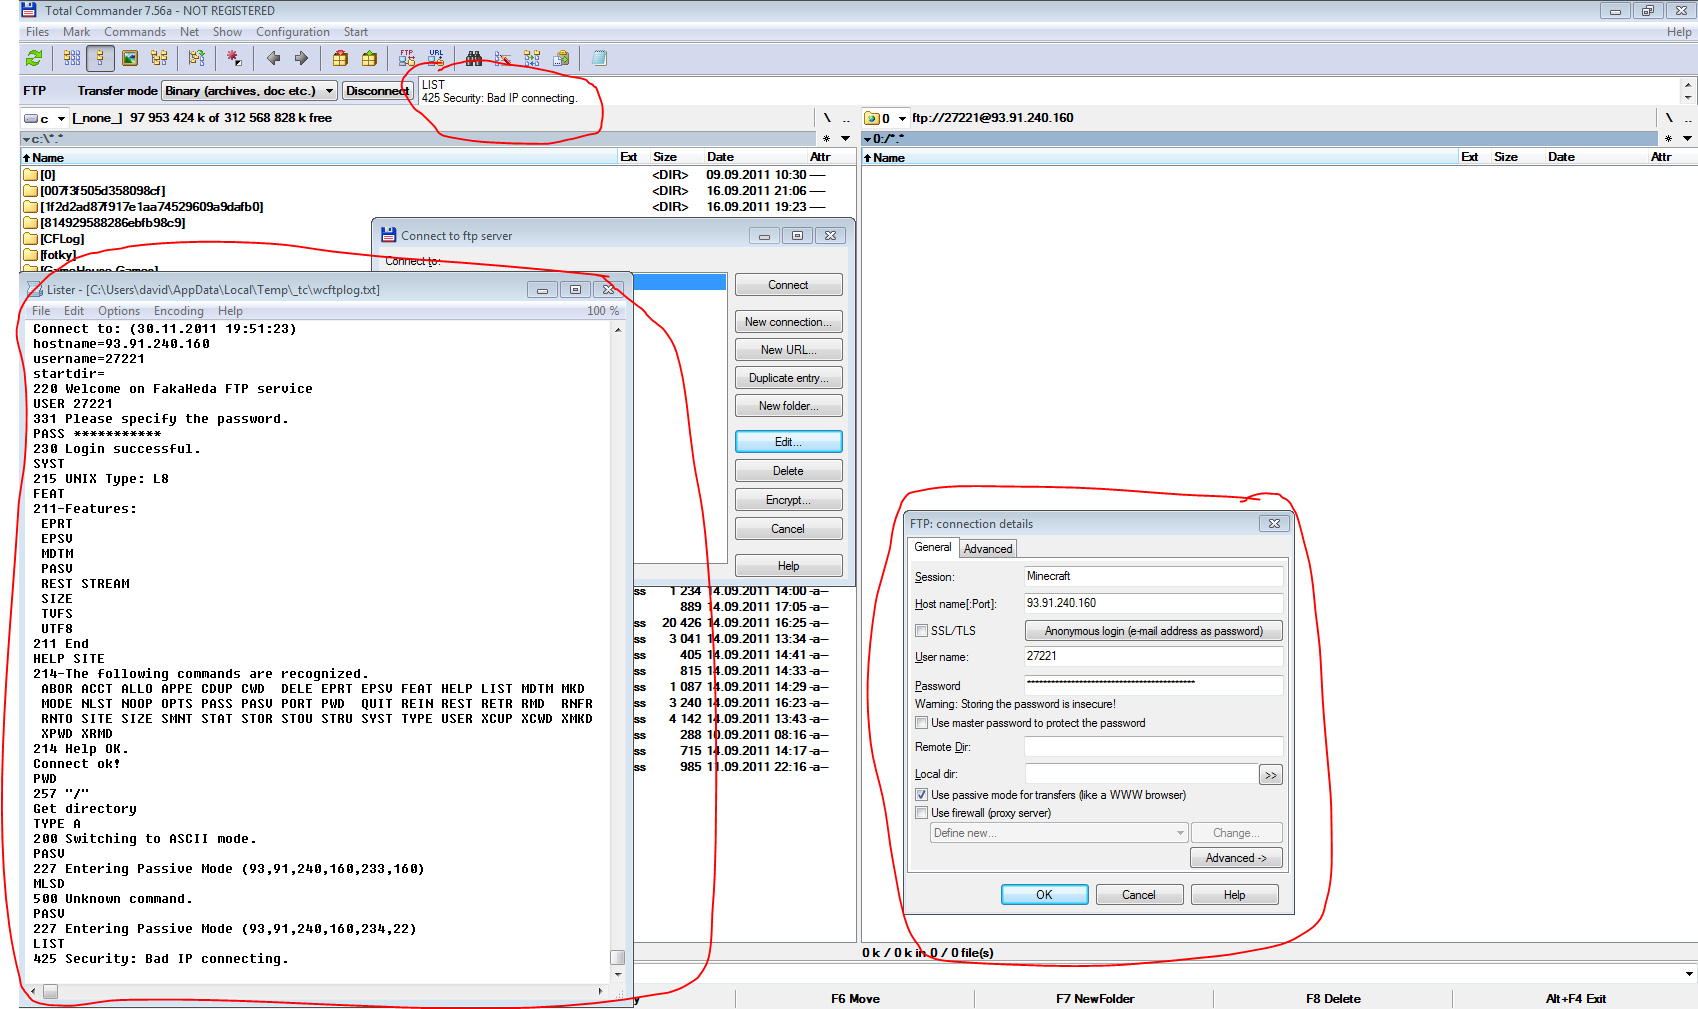Open left panel directory history arrow
The image size is (1698, 1009).
point(845,139)
